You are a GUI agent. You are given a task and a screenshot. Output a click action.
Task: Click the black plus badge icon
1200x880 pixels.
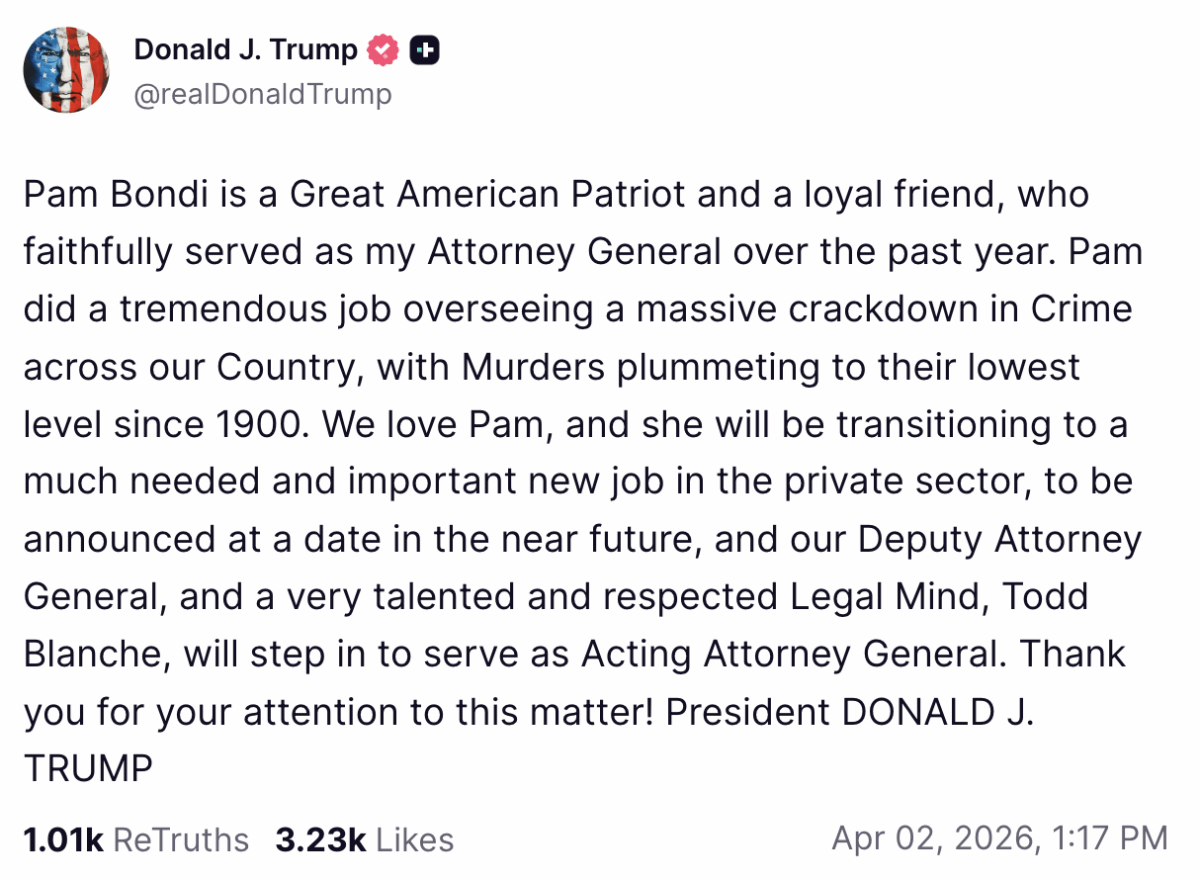pos(426,50)
